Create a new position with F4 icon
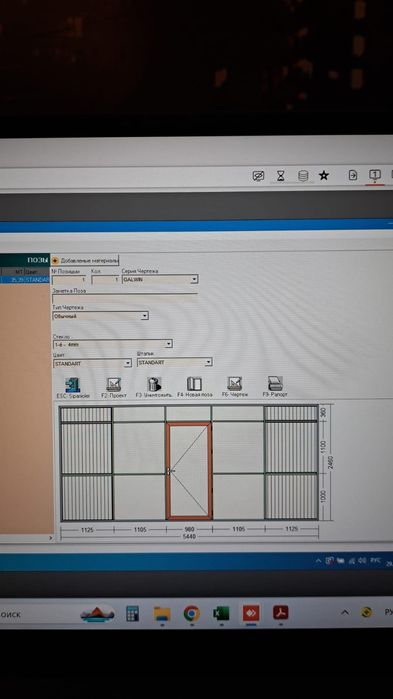The height and width of the screenshot is (699, 393). 194,384
